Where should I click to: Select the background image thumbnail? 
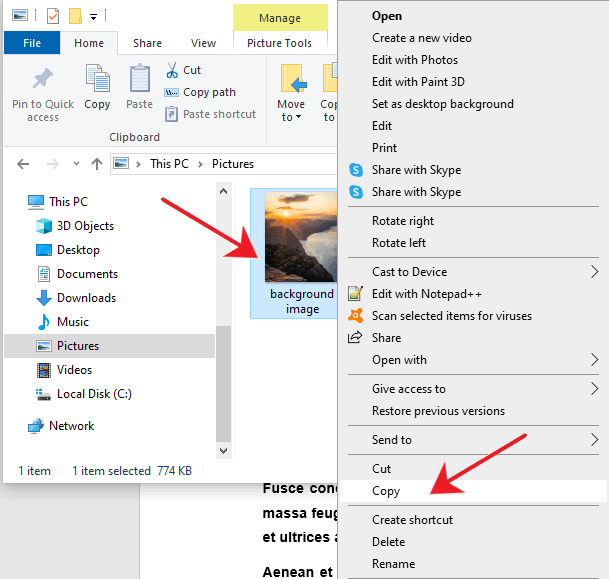point(301,237)
